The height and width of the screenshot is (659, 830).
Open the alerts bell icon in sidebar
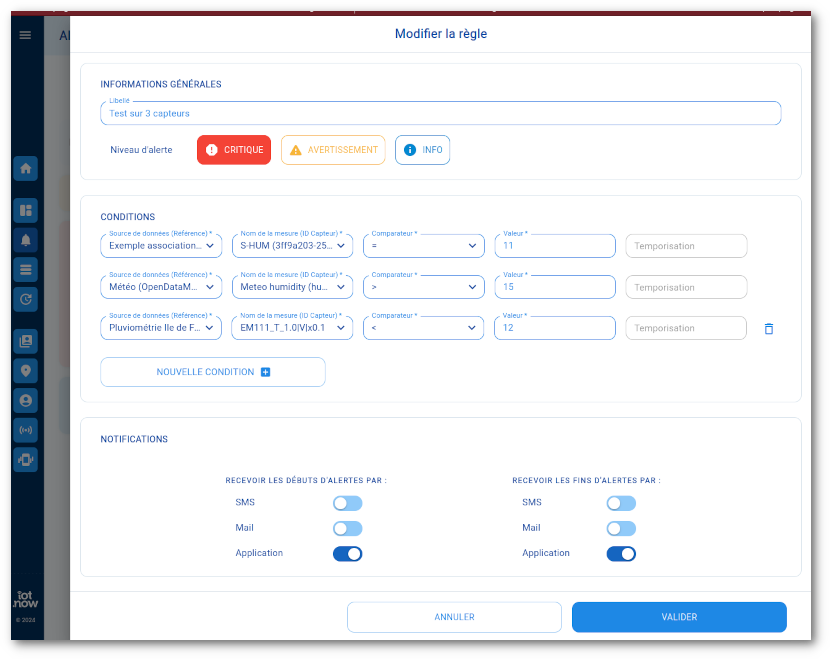point(25,239)
